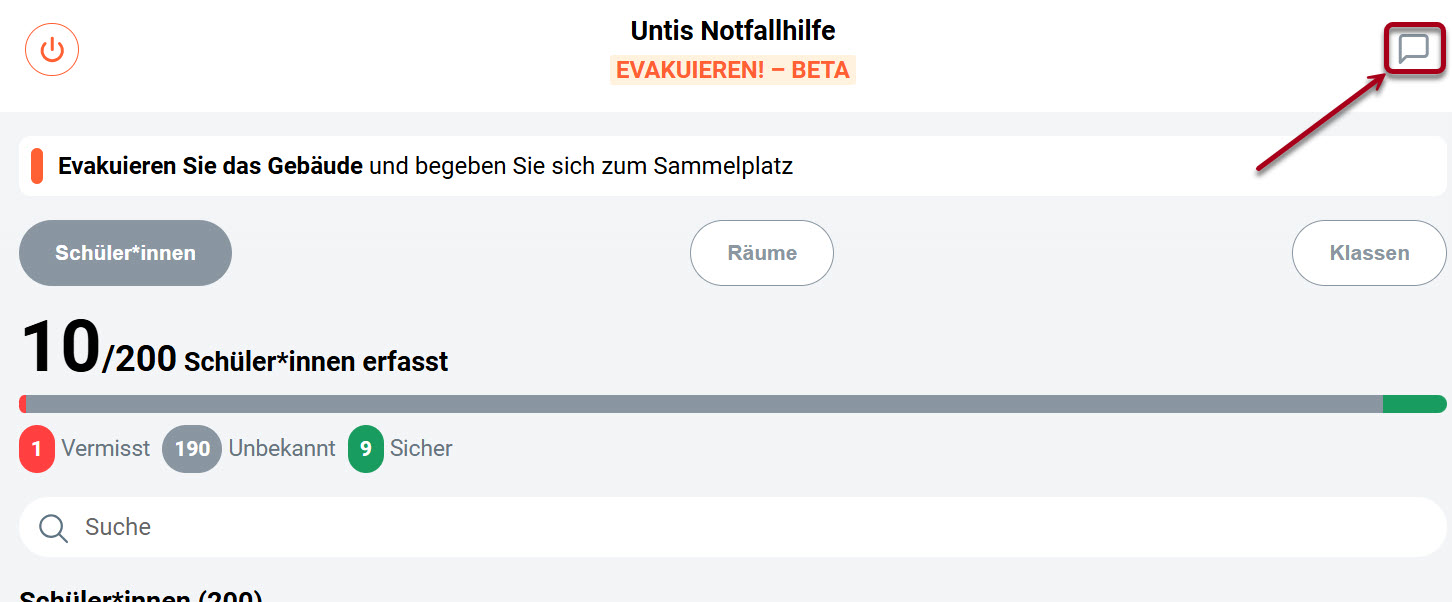This screenshot has height=602, width=1452.
Task: Click the red Vermisst counter badge
Action: coord(37,449)
